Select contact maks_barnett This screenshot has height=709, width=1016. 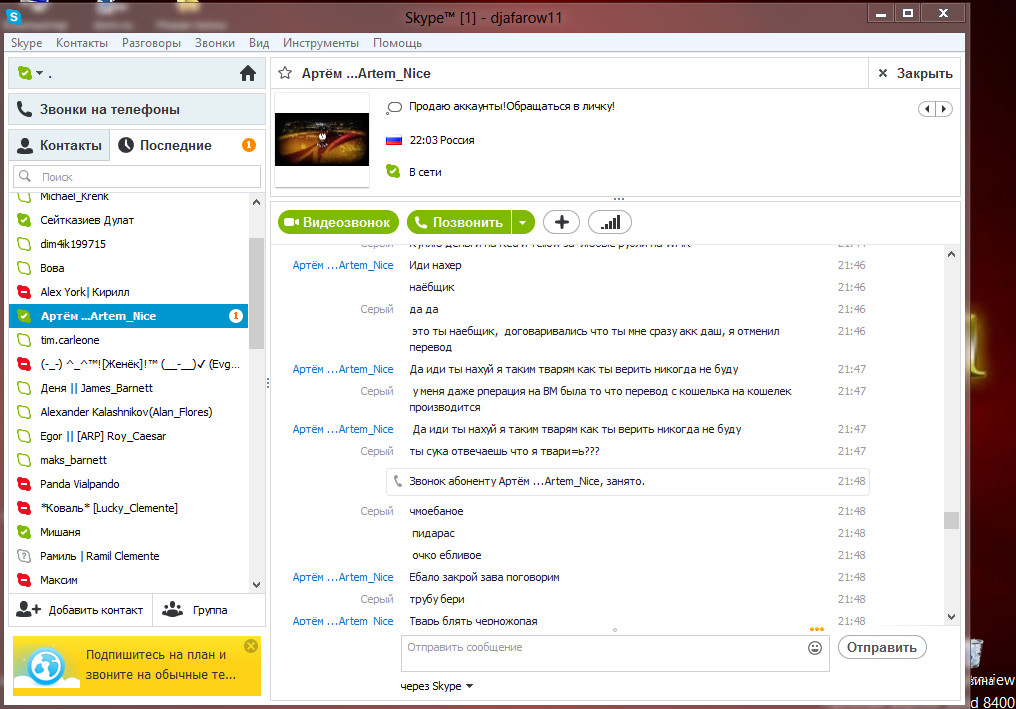128,460
